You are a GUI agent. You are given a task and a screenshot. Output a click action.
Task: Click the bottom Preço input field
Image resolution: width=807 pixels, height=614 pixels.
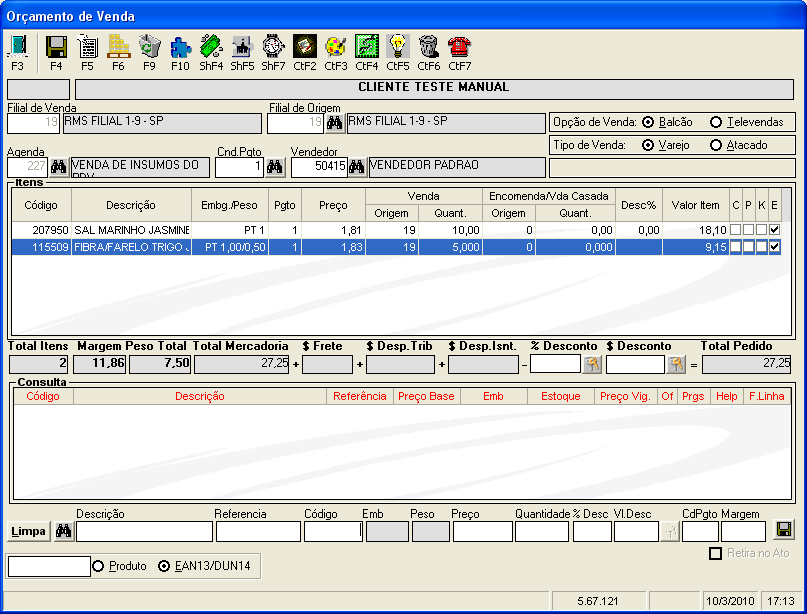pyautogui.click(x=483, y=532)
